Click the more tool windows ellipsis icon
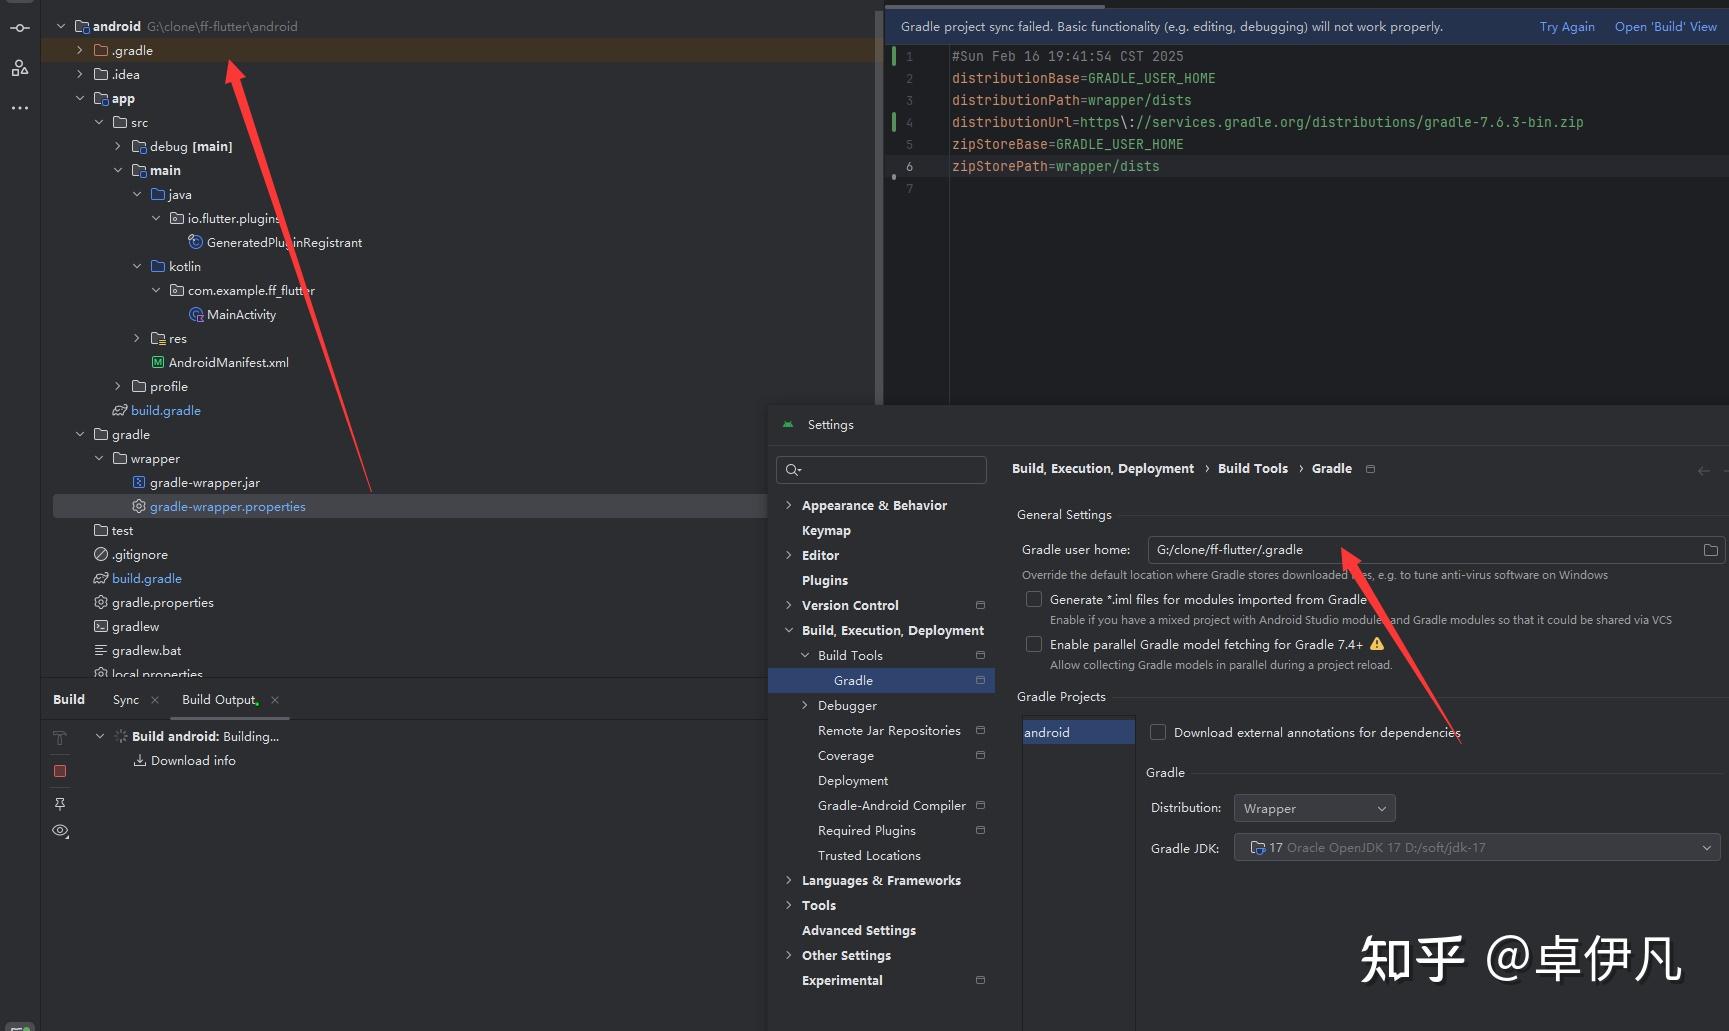Screen dimensions: 1729x1031 tap(20, 108)
